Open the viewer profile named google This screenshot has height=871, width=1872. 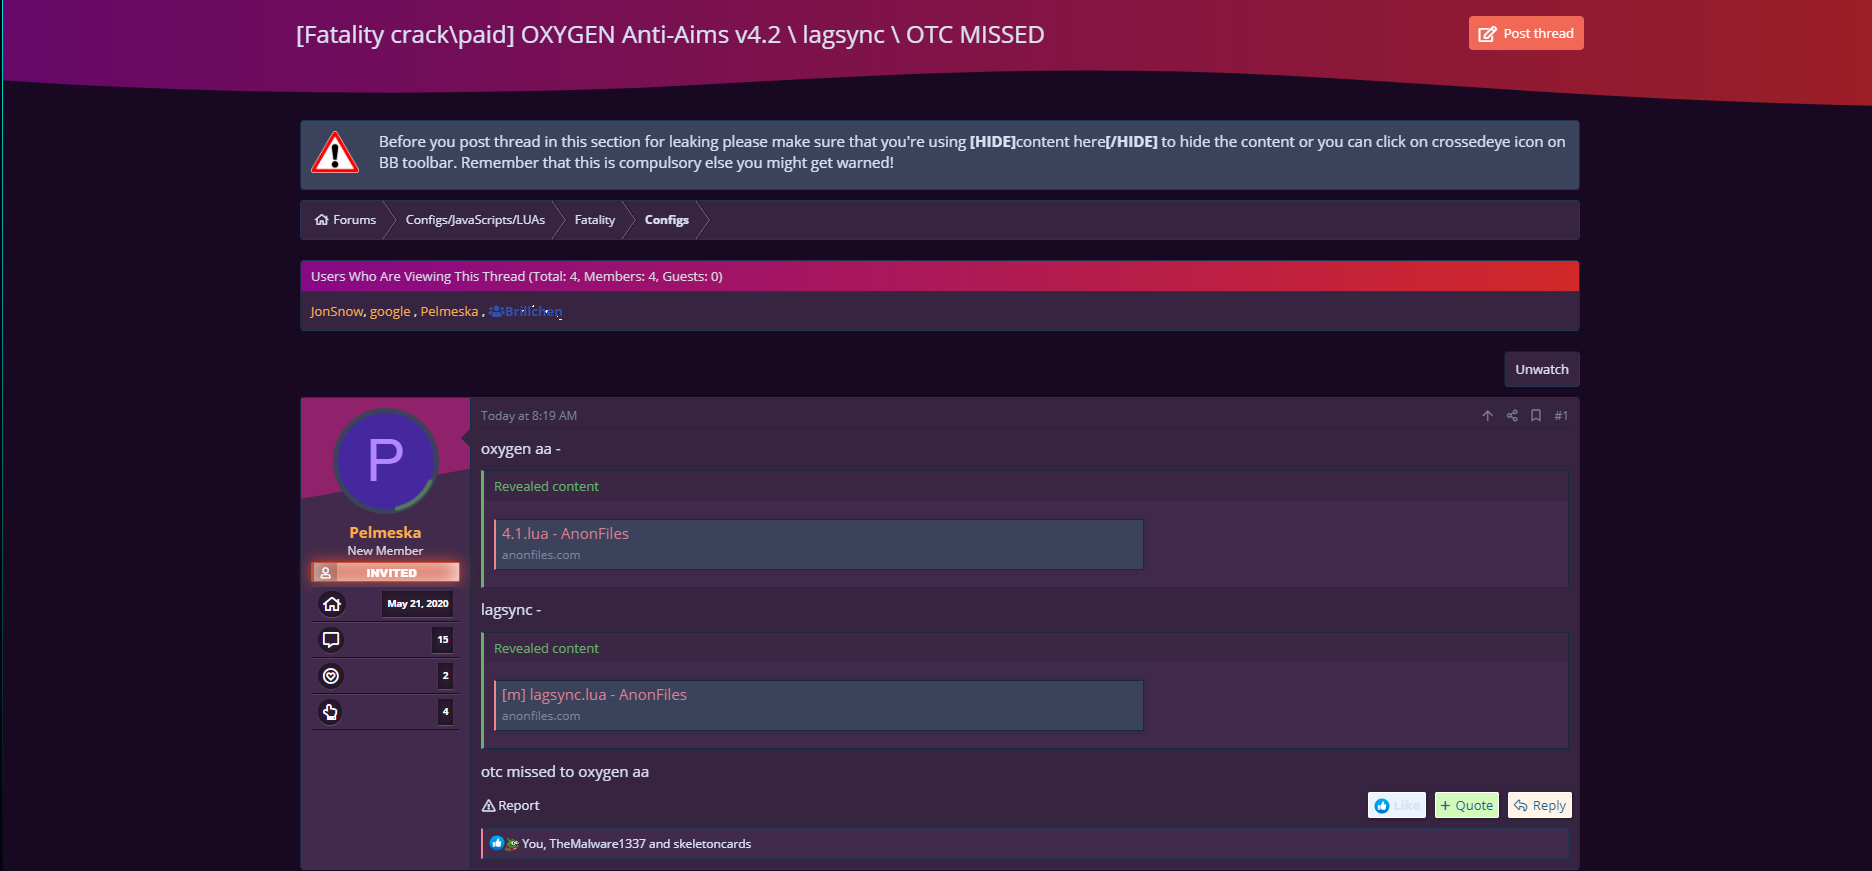click(x=390, y=312)
